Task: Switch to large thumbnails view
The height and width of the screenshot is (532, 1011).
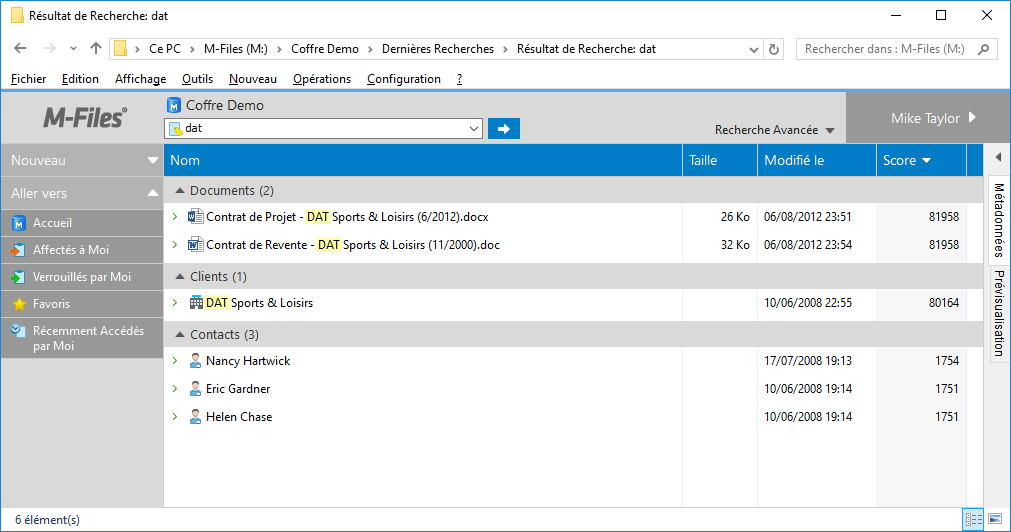Action: 995,519
